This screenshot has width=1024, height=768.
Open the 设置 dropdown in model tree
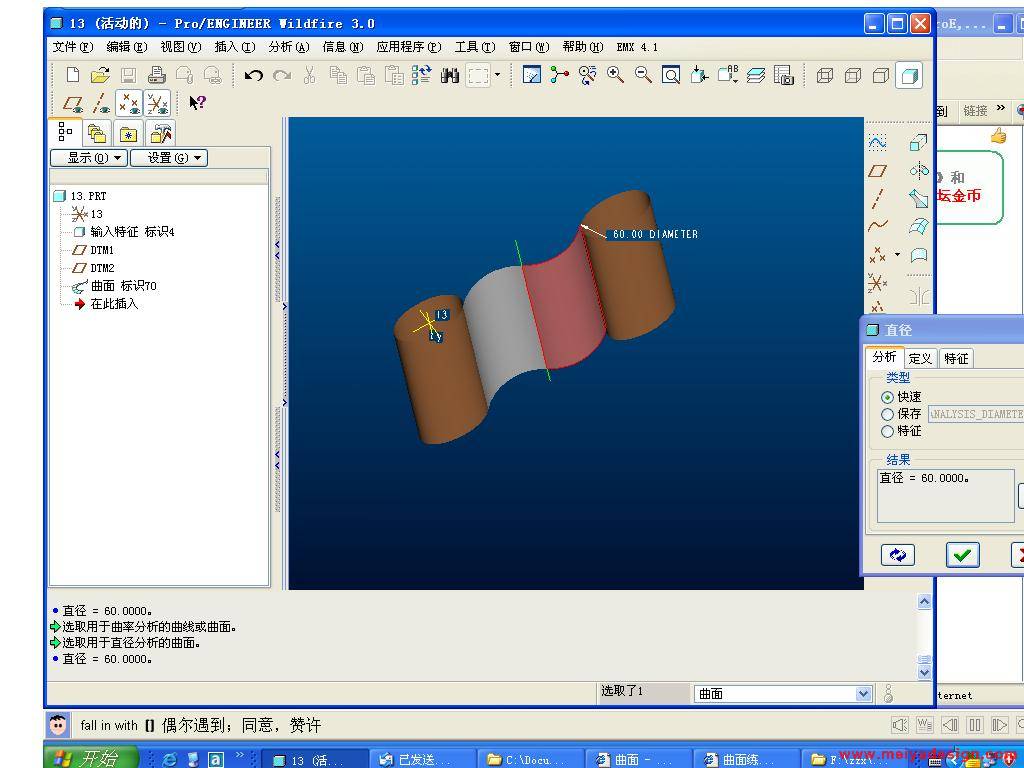[x=169, y=158]
